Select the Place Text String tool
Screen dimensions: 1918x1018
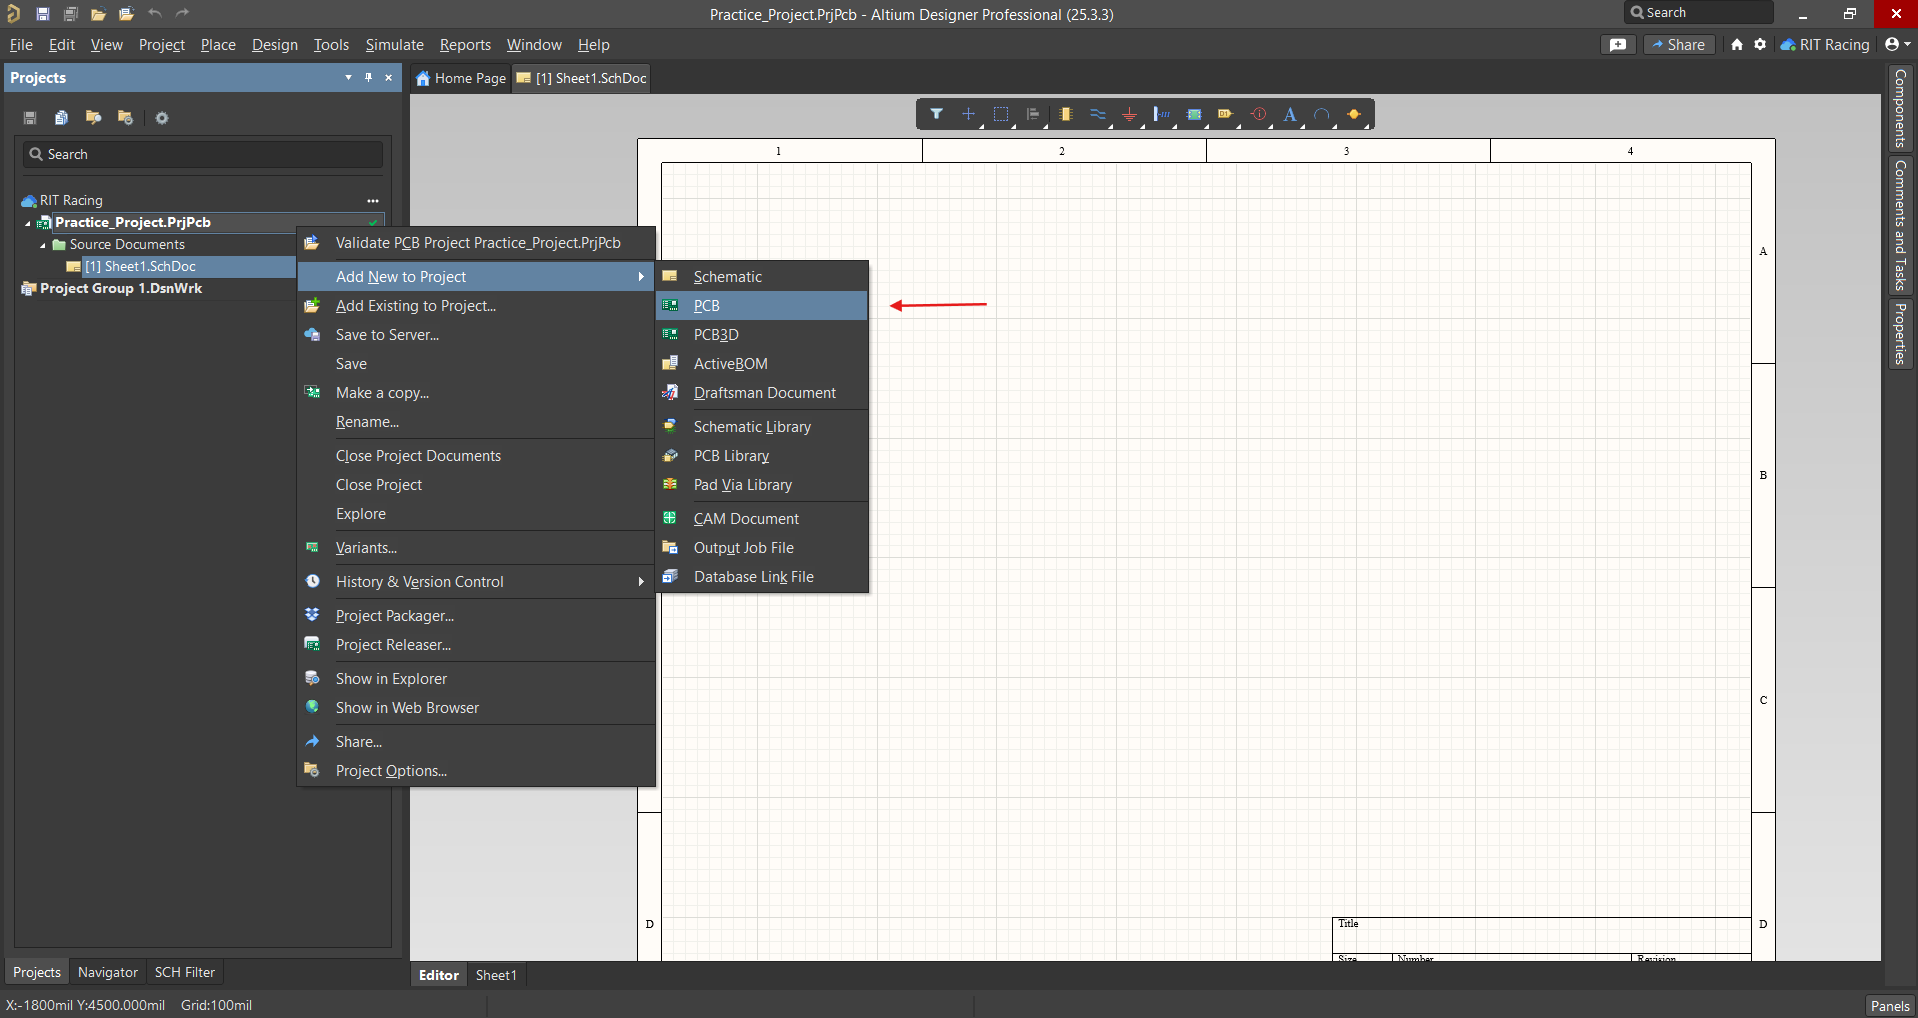point(1290,114)
